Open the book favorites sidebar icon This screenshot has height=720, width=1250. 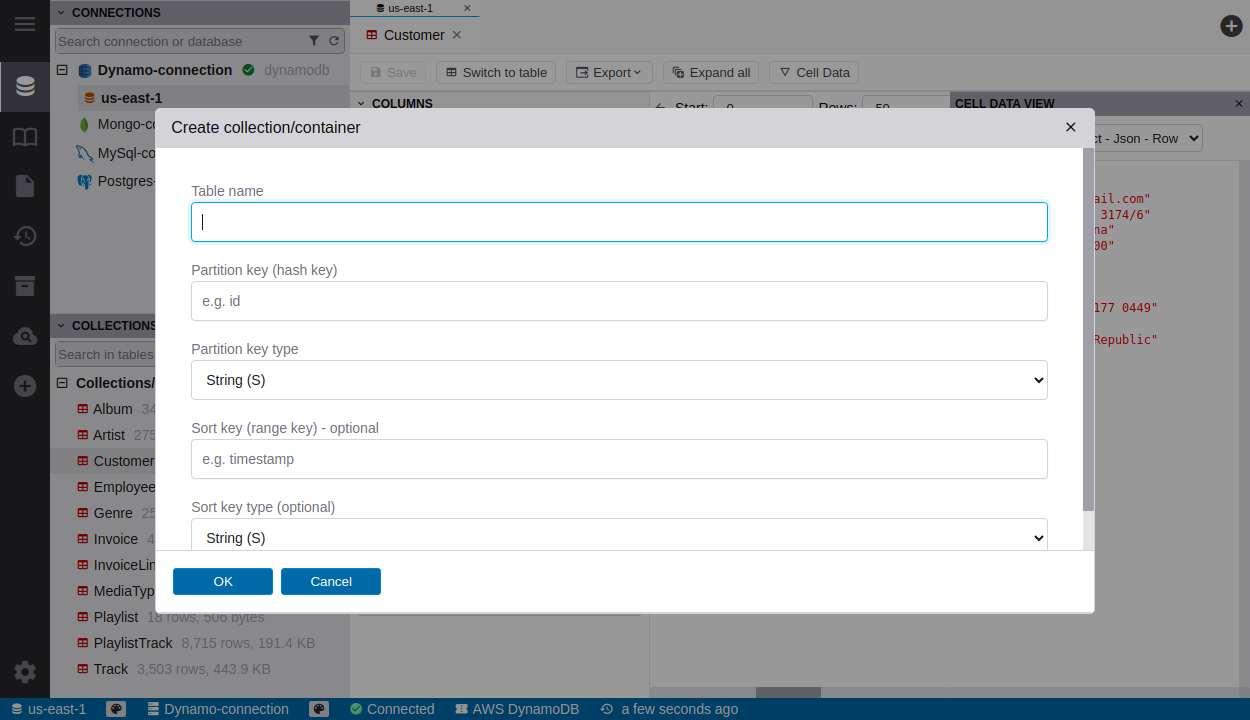pyautogui.click(x=25, y=137)
